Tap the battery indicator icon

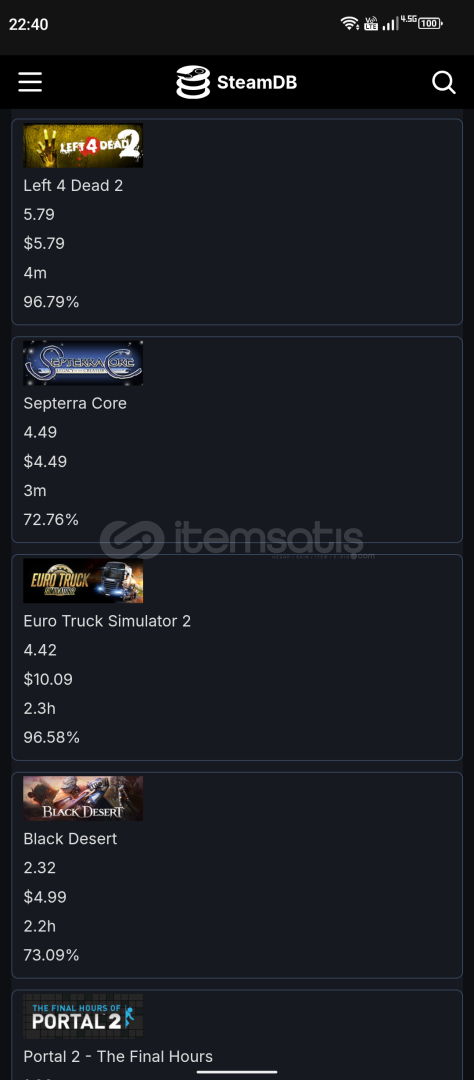[x=430, y=23]
